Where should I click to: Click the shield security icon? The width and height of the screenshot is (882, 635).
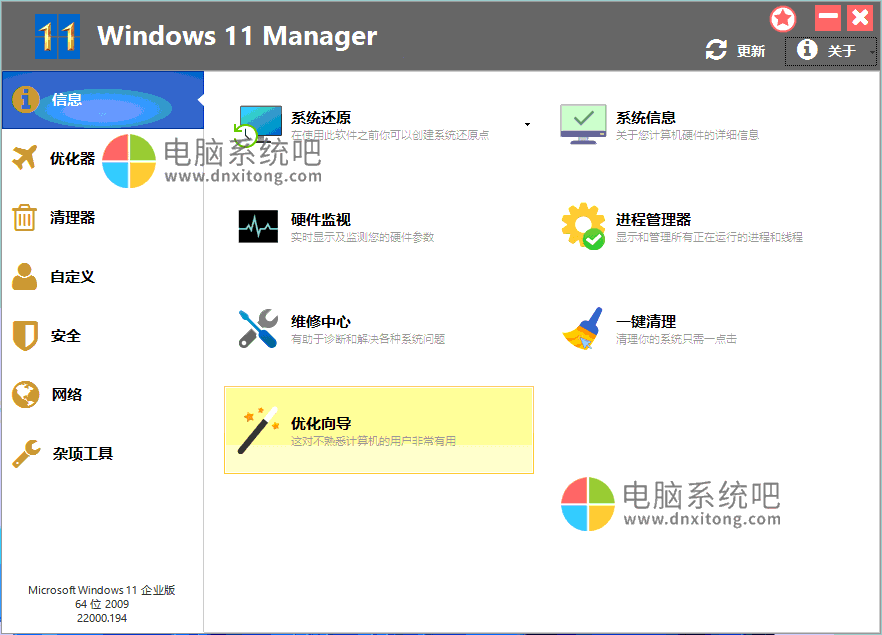tap(25, 336)
